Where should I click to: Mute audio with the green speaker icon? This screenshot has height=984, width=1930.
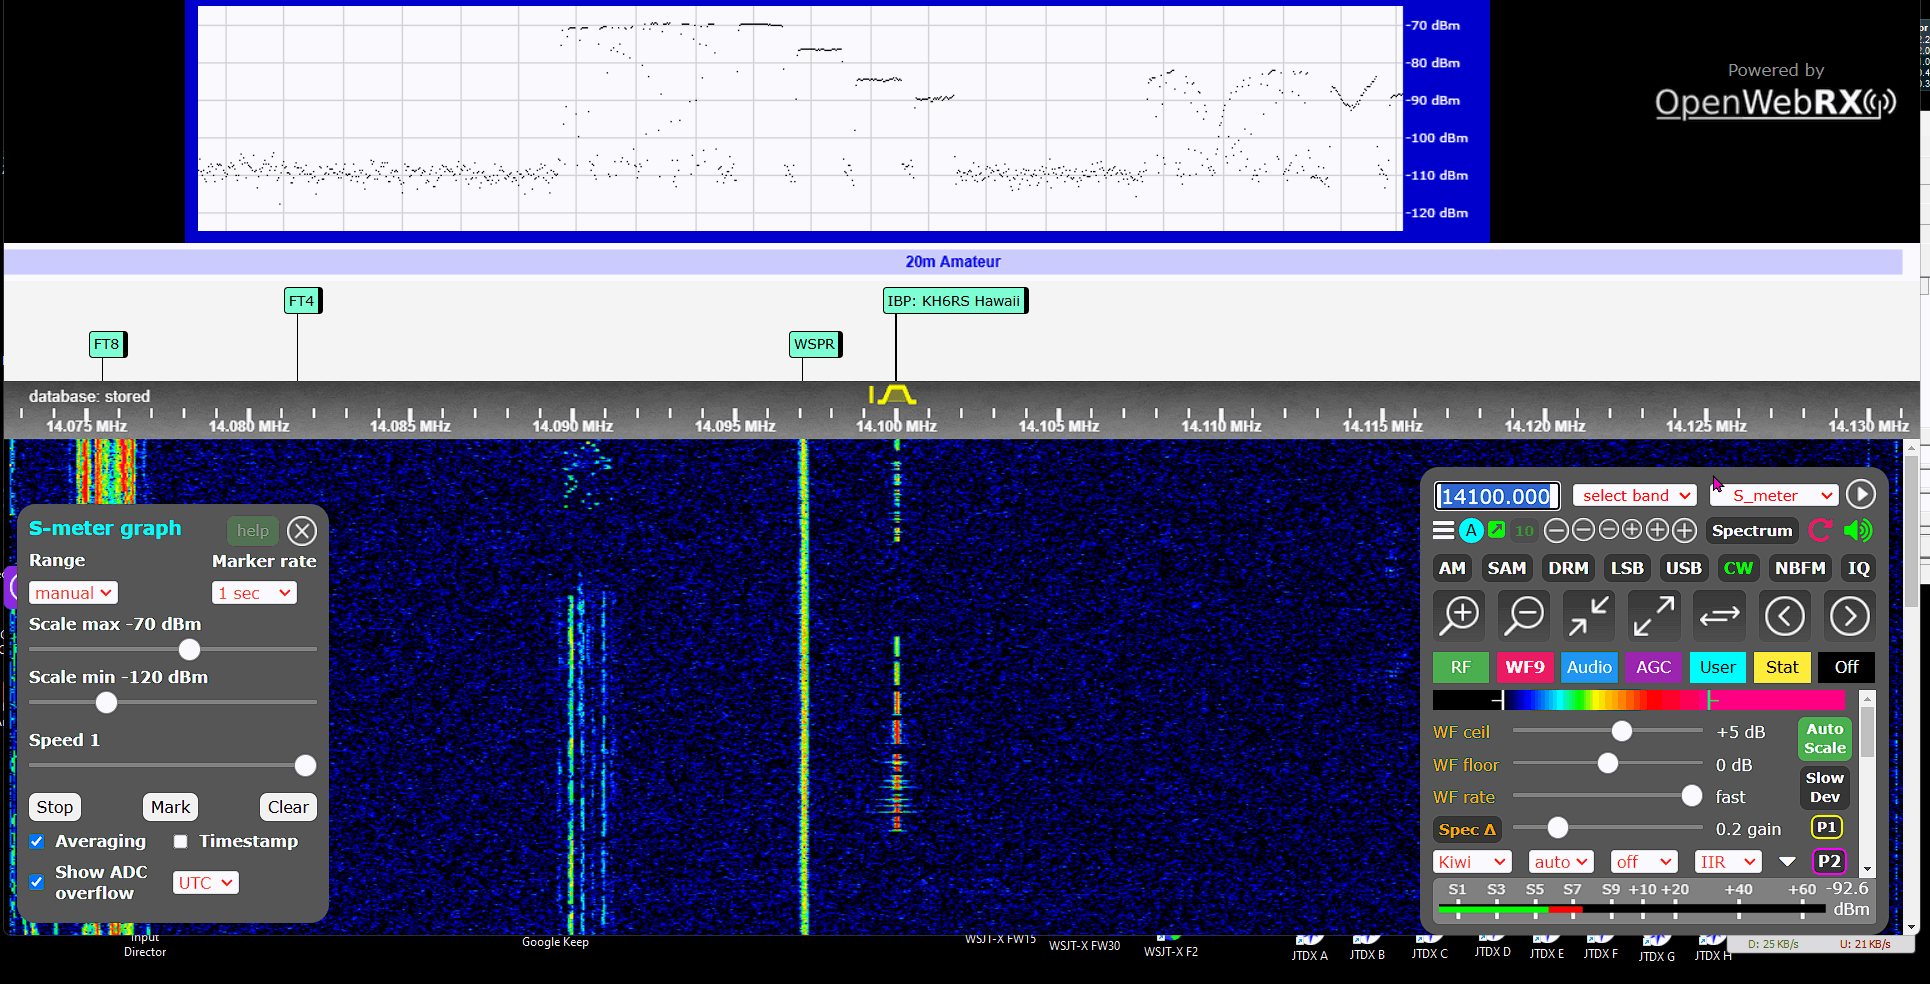(1858, 531)
